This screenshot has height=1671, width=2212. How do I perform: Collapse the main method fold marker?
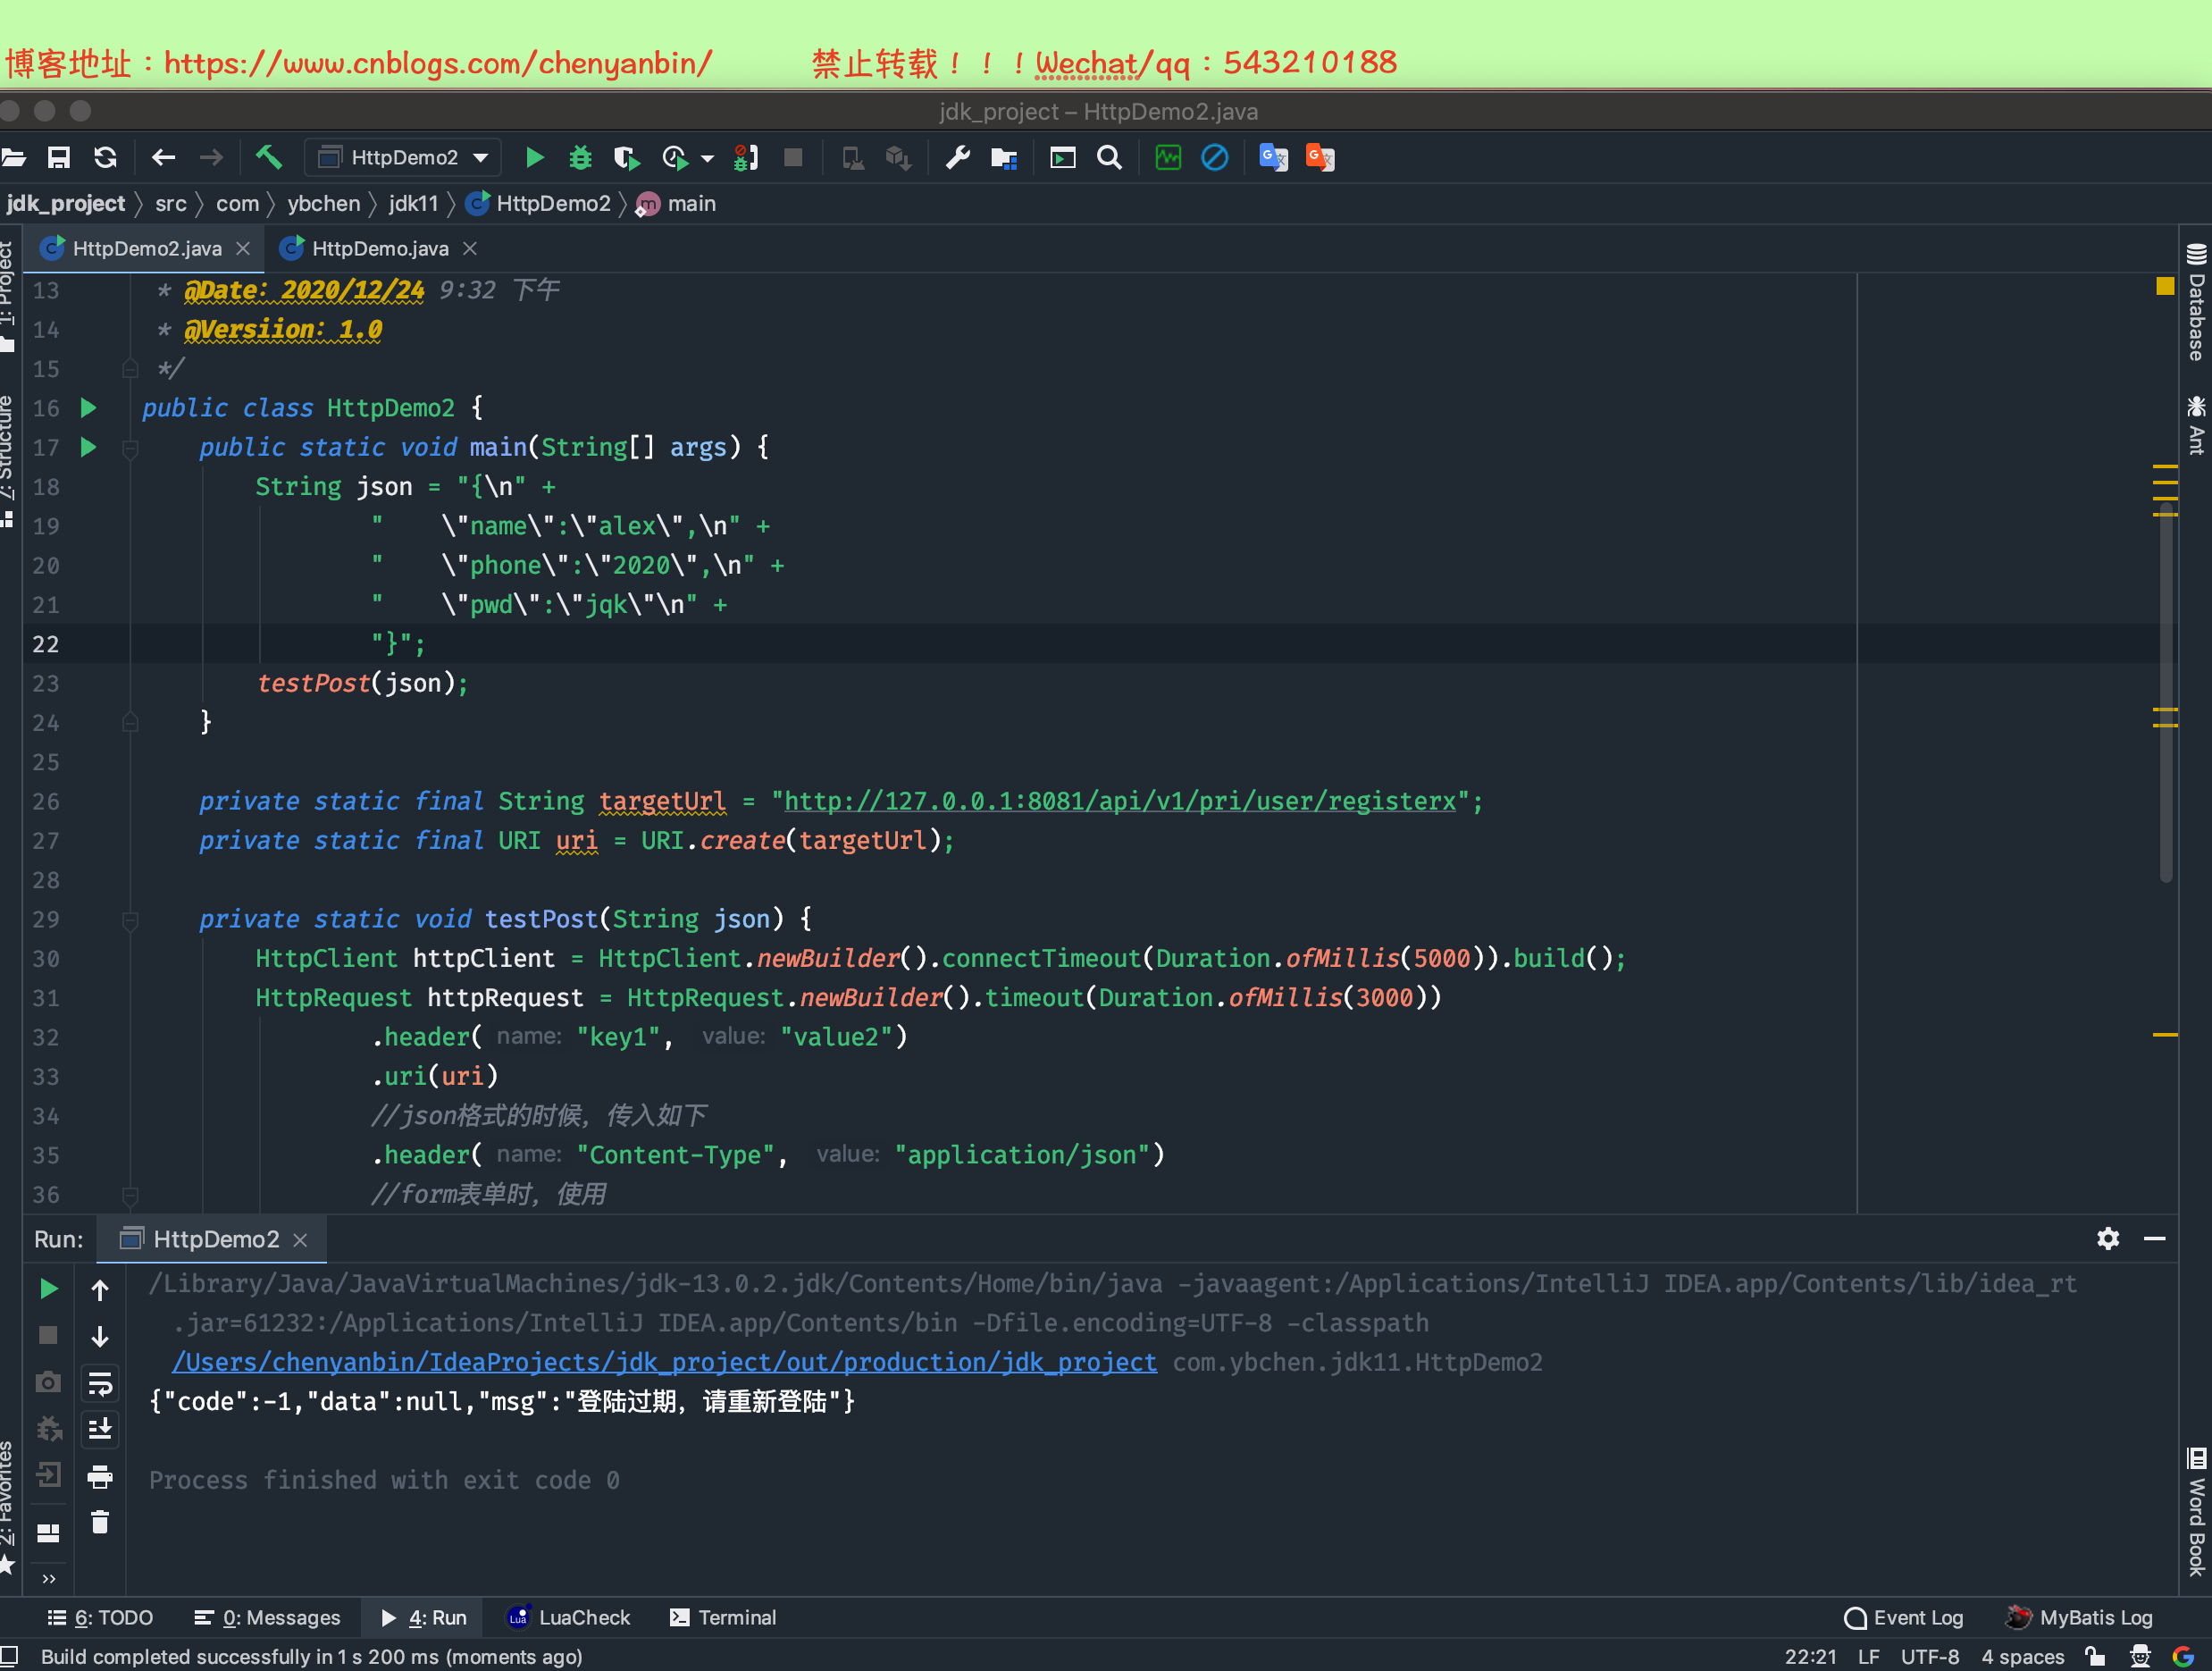[x=130, y=448]
